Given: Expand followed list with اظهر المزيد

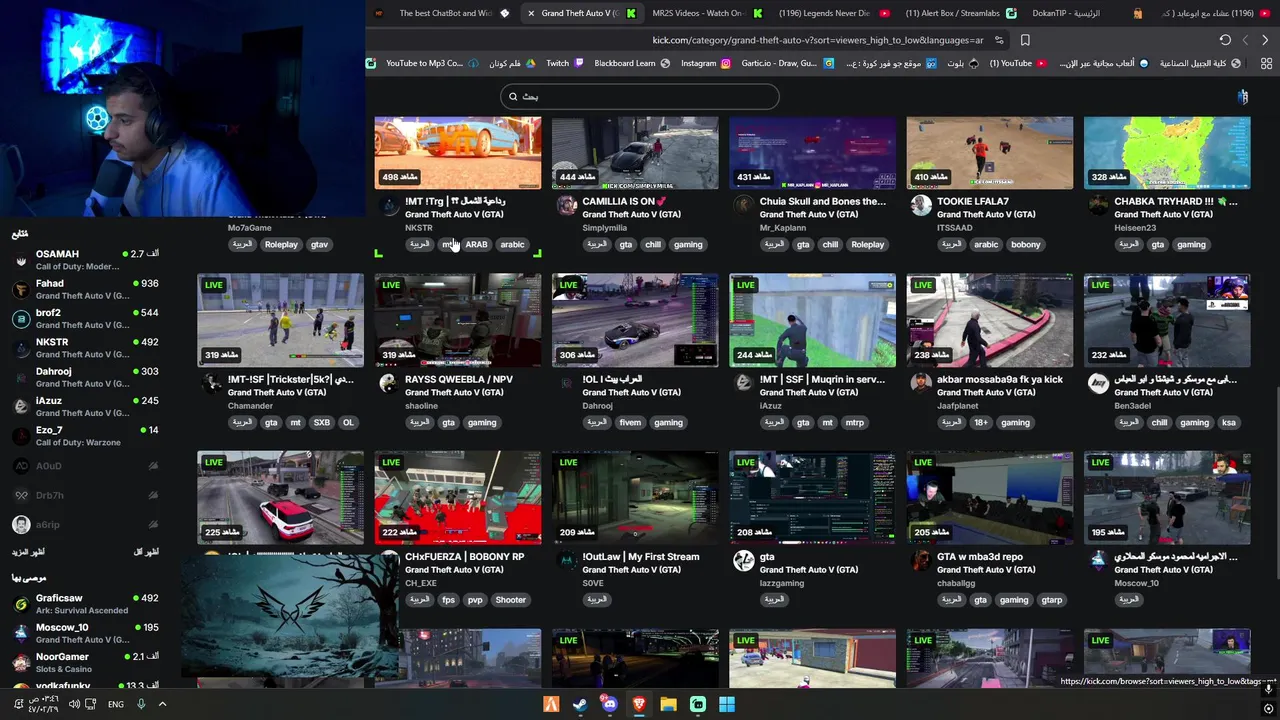Looking at the screenshot, I should 28,552.
